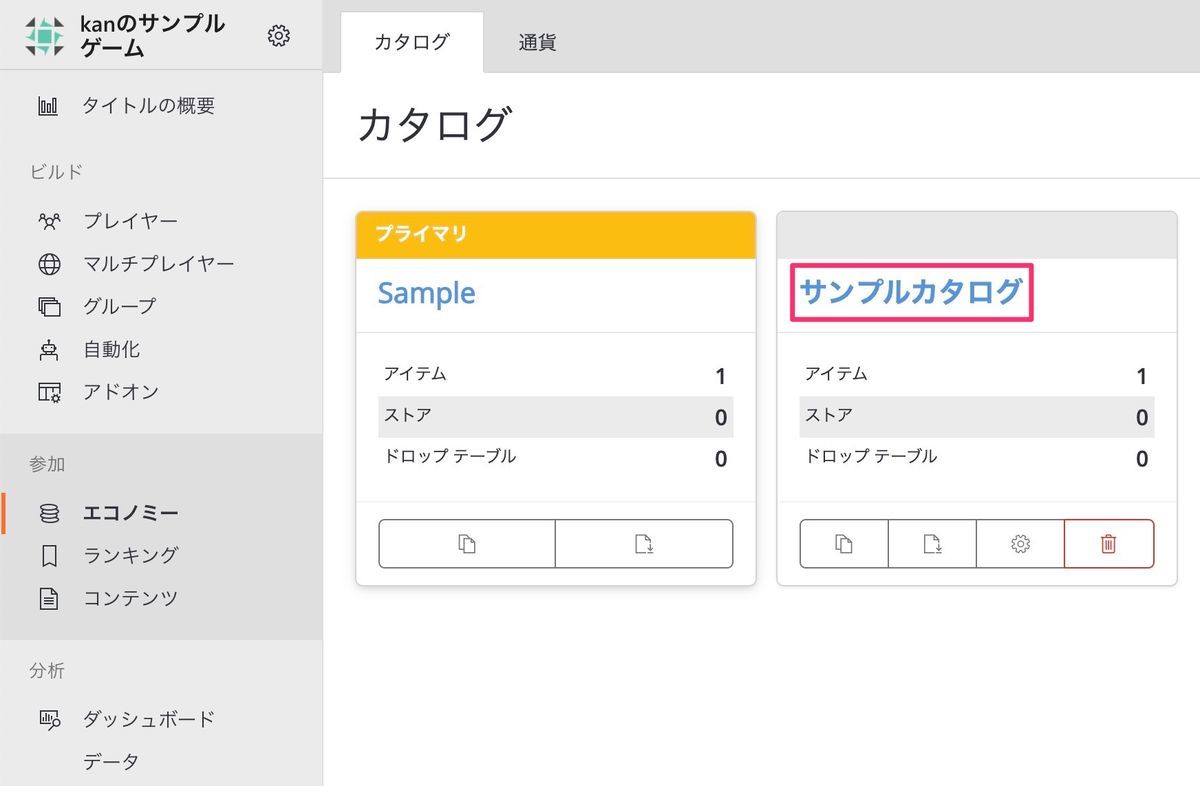Select the タイトルの概要 chart icon
The image size is (1200, 786).
[x=45, y=105]
